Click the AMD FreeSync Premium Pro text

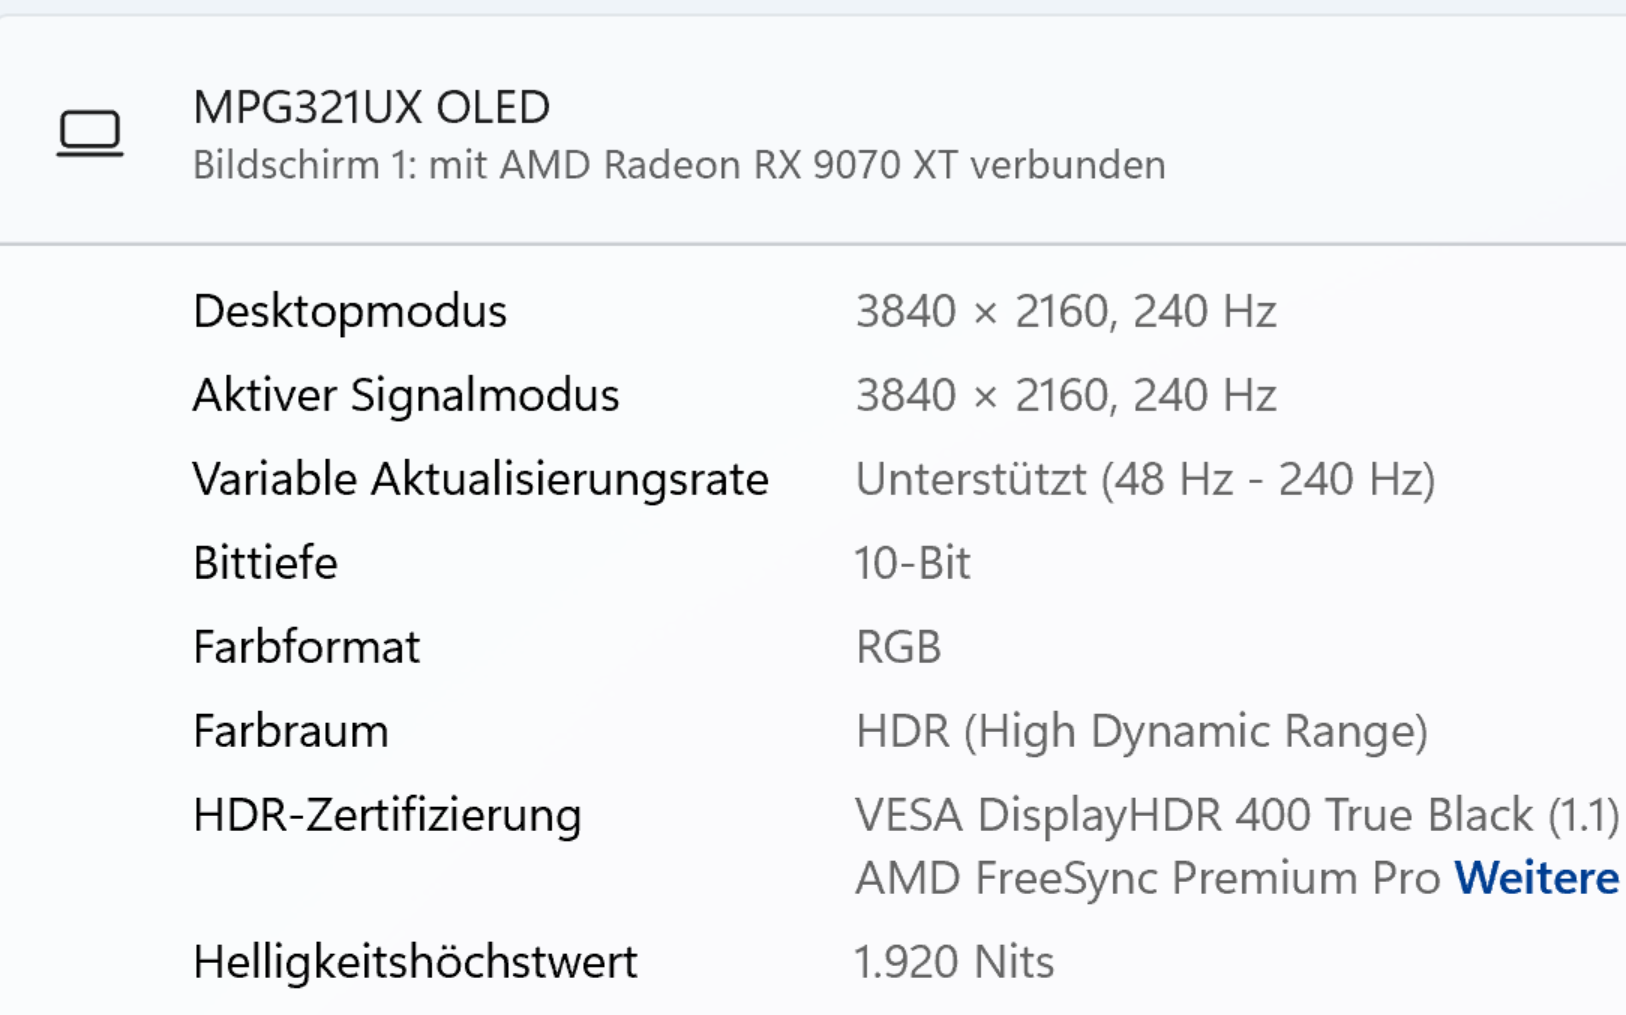1140,878
